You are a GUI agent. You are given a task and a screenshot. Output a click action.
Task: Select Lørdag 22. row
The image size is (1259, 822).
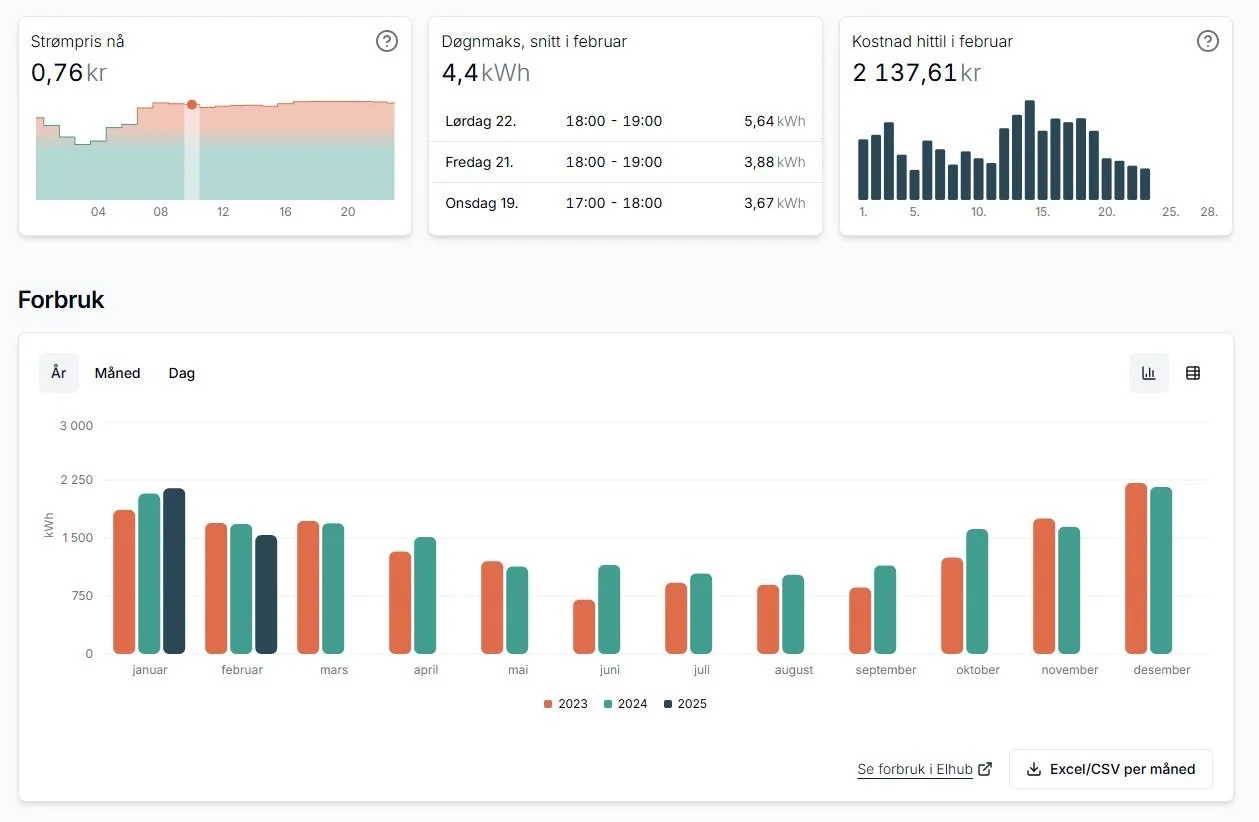click(x=625, y=121)
